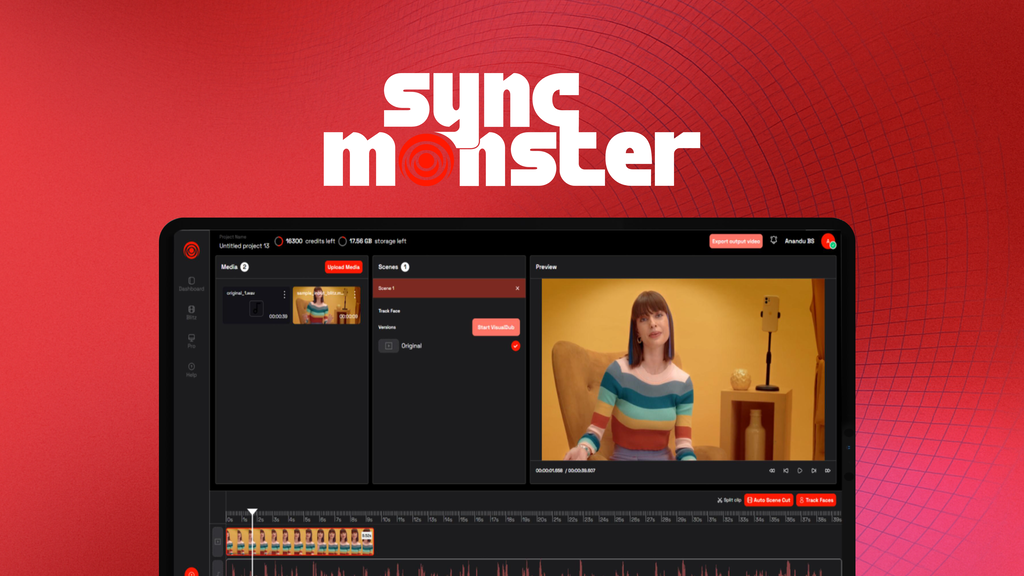Go to Dashboard in the sidebar

(x=191, y=281)
